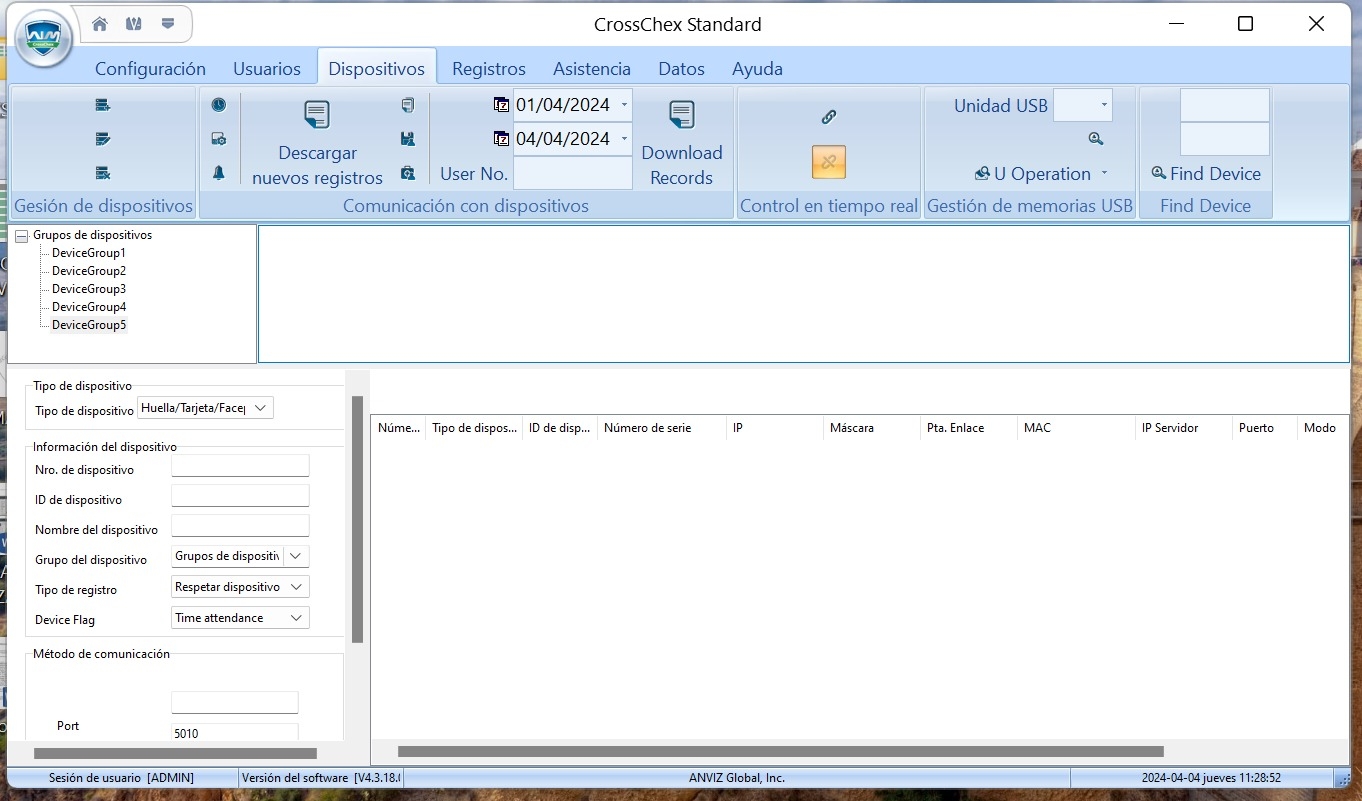
Task: Click Descargar nuevos registros
Action: [317, 143]
